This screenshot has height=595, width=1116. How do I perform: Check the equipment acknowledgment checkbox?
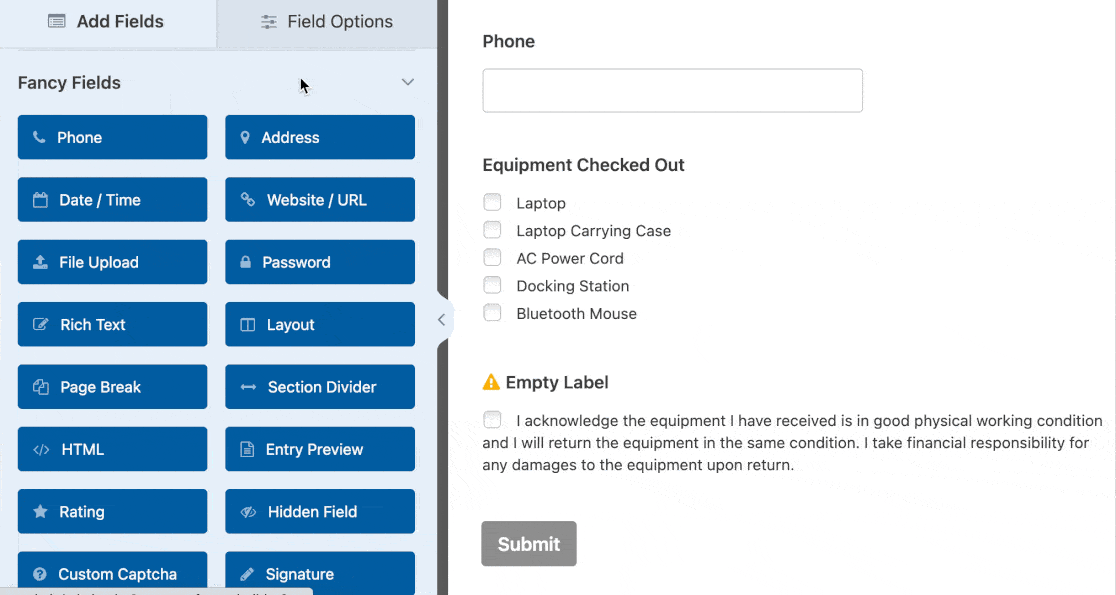coord(493,420)
